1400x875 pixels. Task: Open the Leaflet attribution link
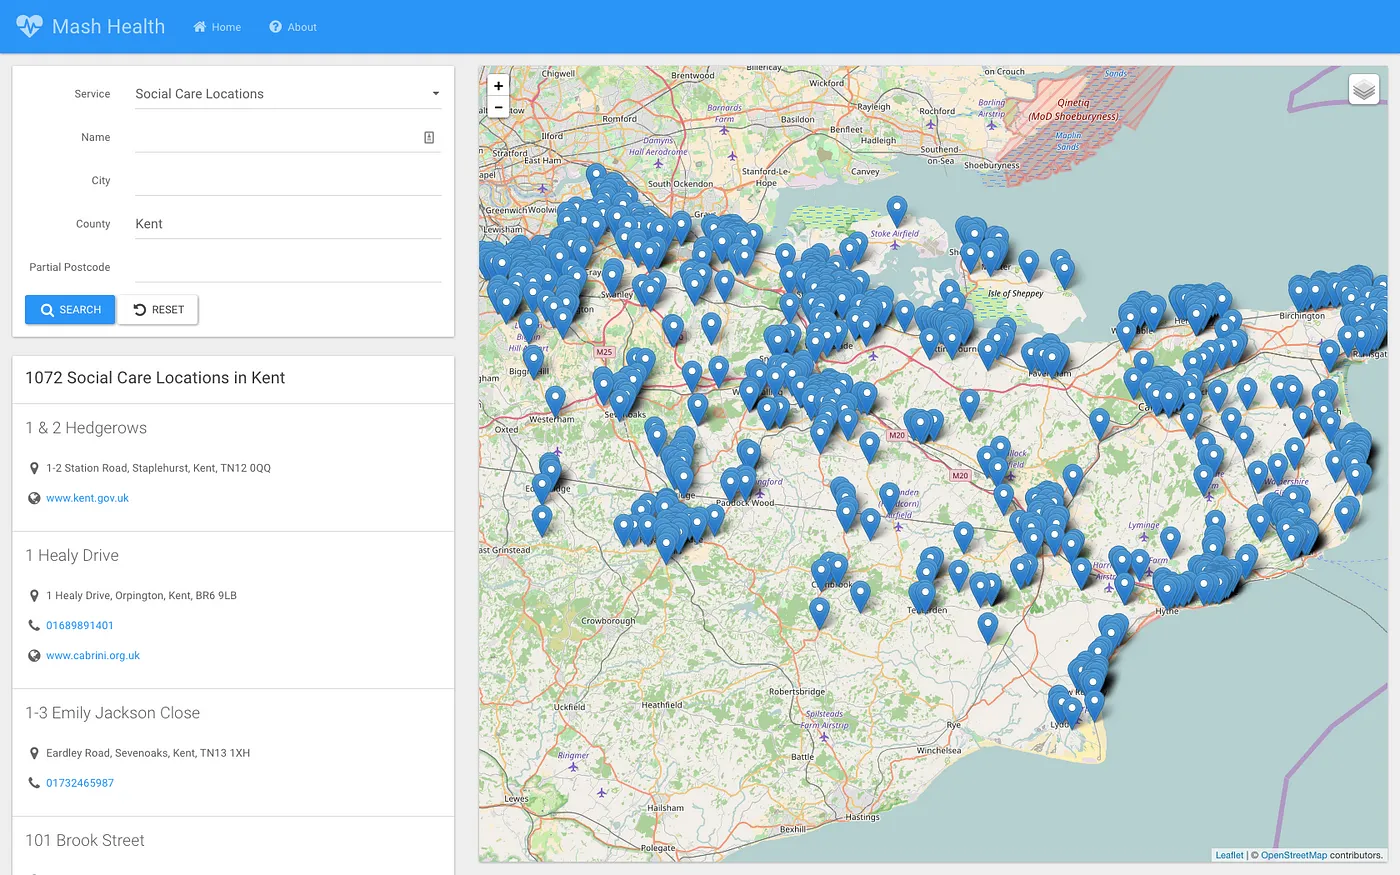pyautogui.click(x=1230, y=855)
